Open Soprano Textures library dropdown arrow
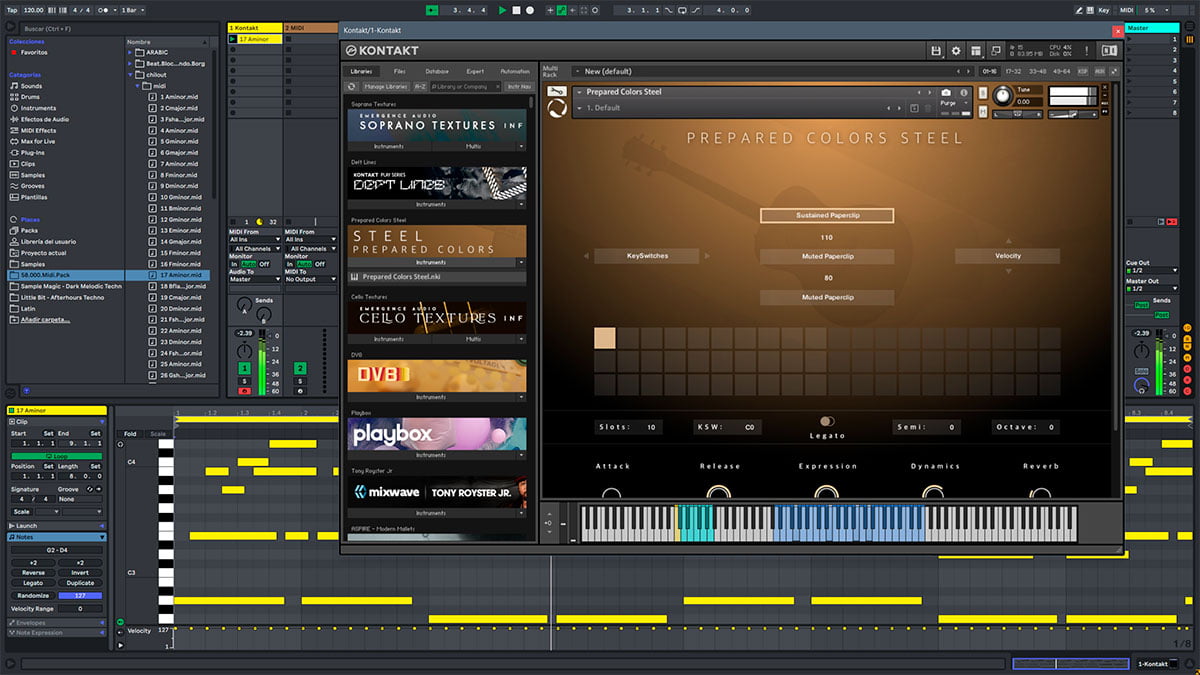The image size is (1200, 675). click(521, 146)
